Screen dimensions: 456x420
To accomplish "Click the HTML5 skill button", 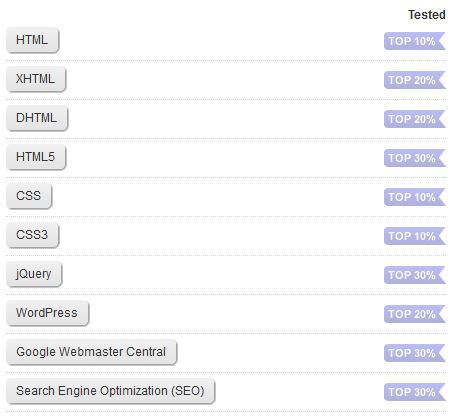I will (x=36, y=157).
